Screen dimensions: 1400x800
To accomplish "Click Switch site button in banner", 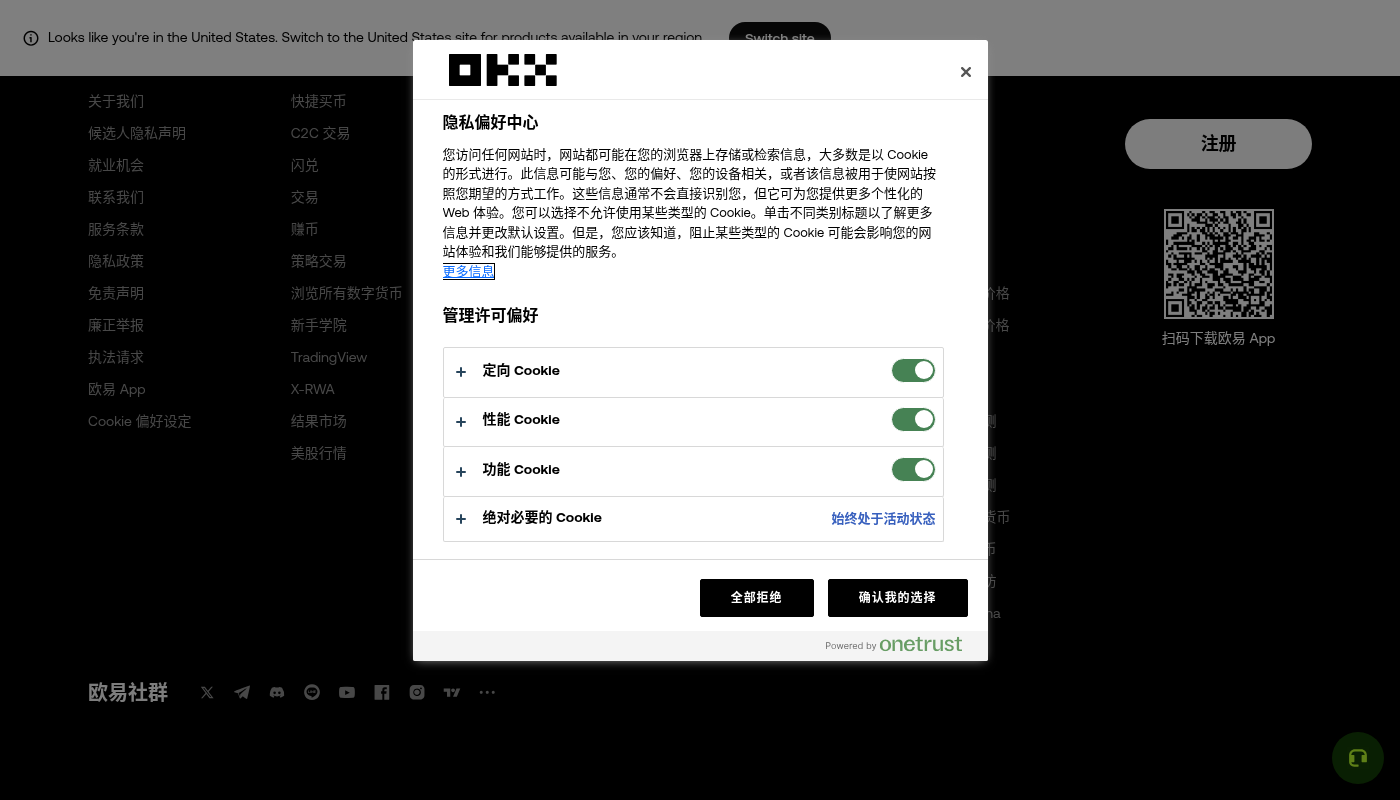I will tap(780, 38).
